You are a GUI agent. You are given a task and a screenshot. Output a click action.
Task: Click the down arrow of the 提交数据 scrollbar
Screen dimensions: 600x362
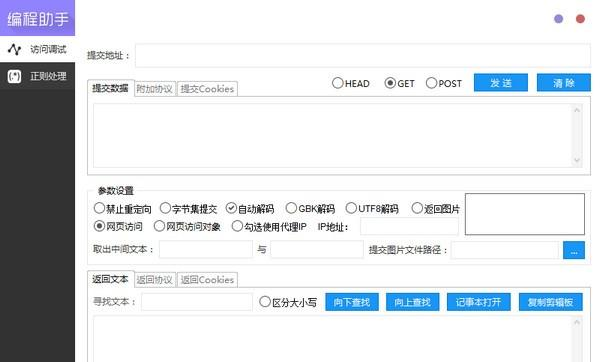coord(577,160)
